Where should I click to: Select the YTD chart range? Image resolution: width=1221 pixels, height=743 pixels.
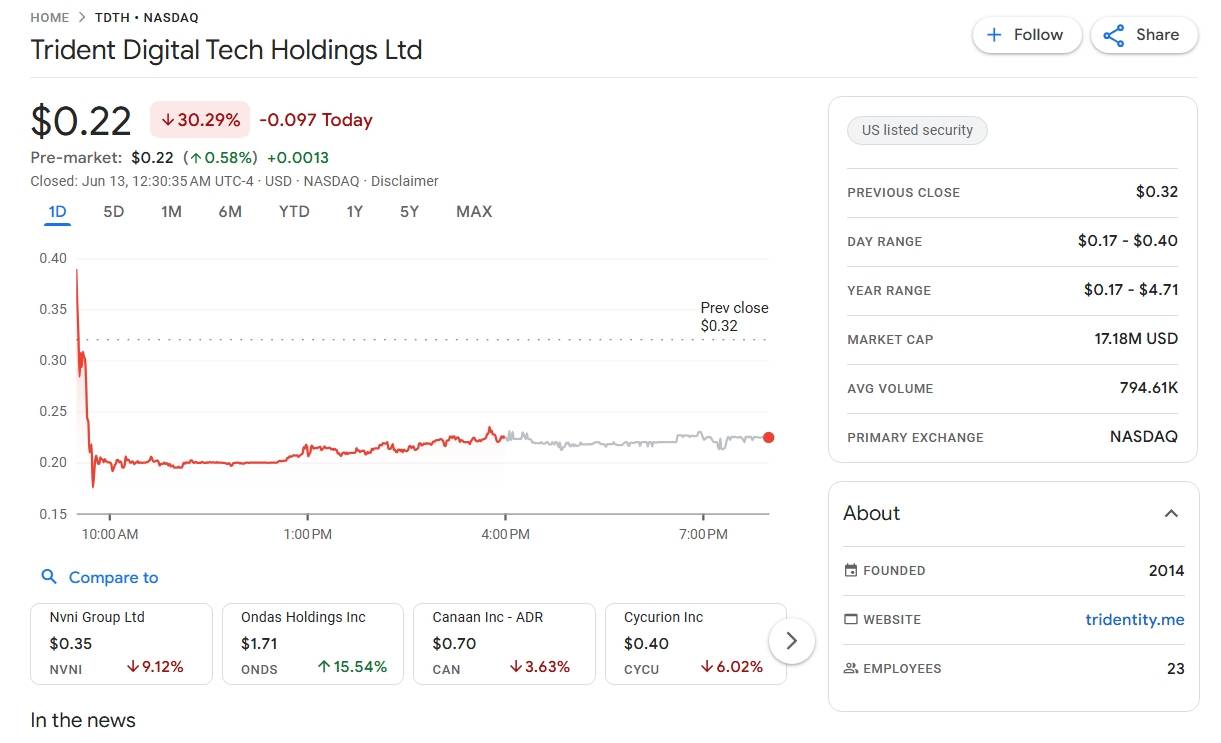coord(294,212)
